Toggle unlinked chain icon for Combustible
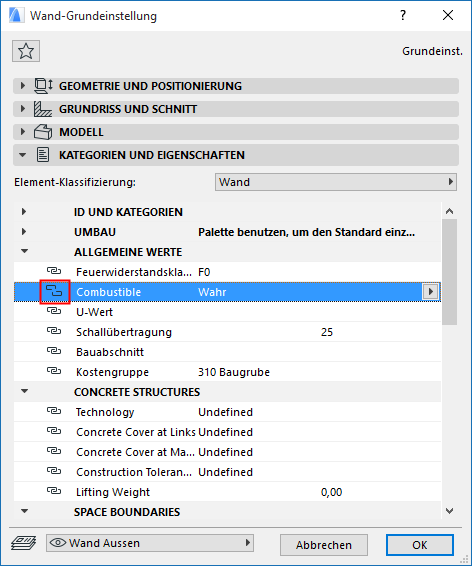This screenshot has height=566, width=472. pos(54,291)
